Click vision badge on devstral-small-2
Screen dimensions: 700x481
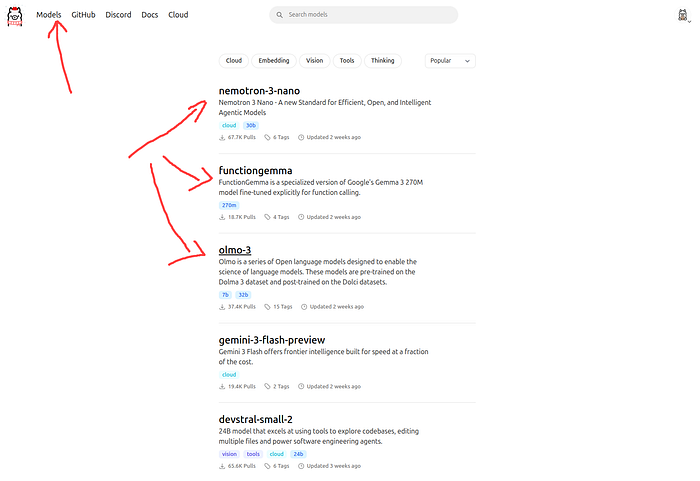229,454
